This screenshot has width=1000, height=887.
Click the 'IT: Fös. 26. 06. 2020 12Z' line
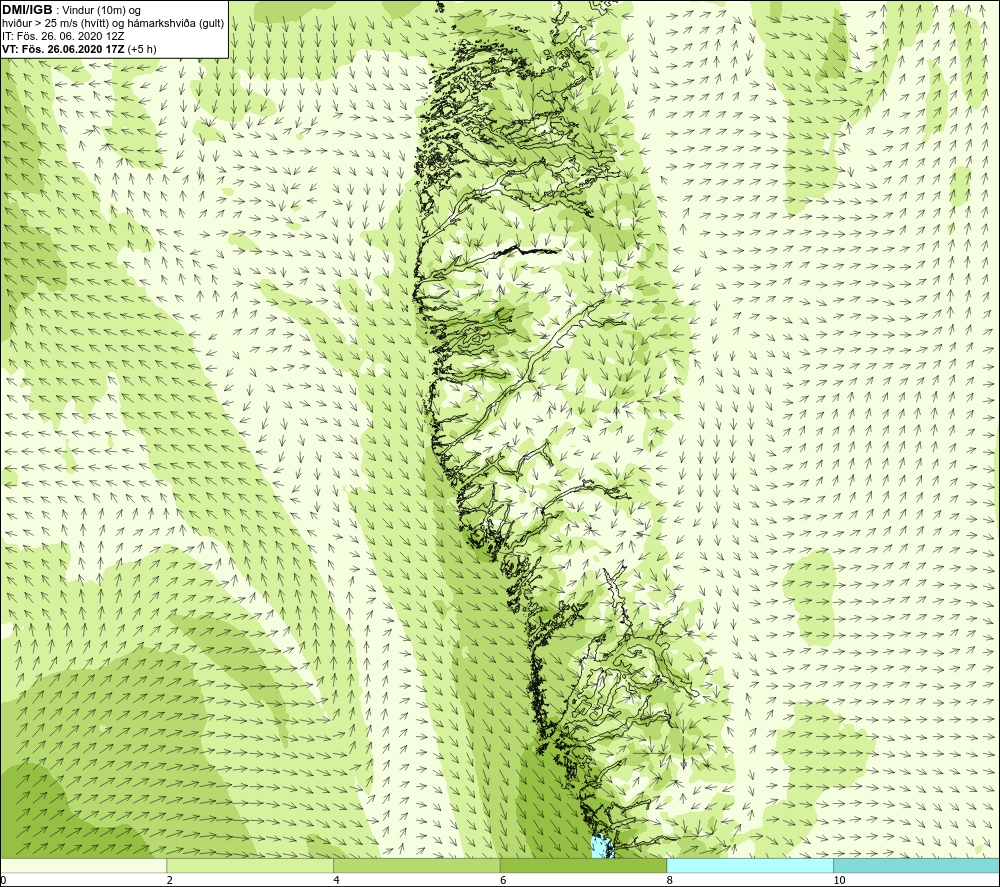(x=63, y=36)
